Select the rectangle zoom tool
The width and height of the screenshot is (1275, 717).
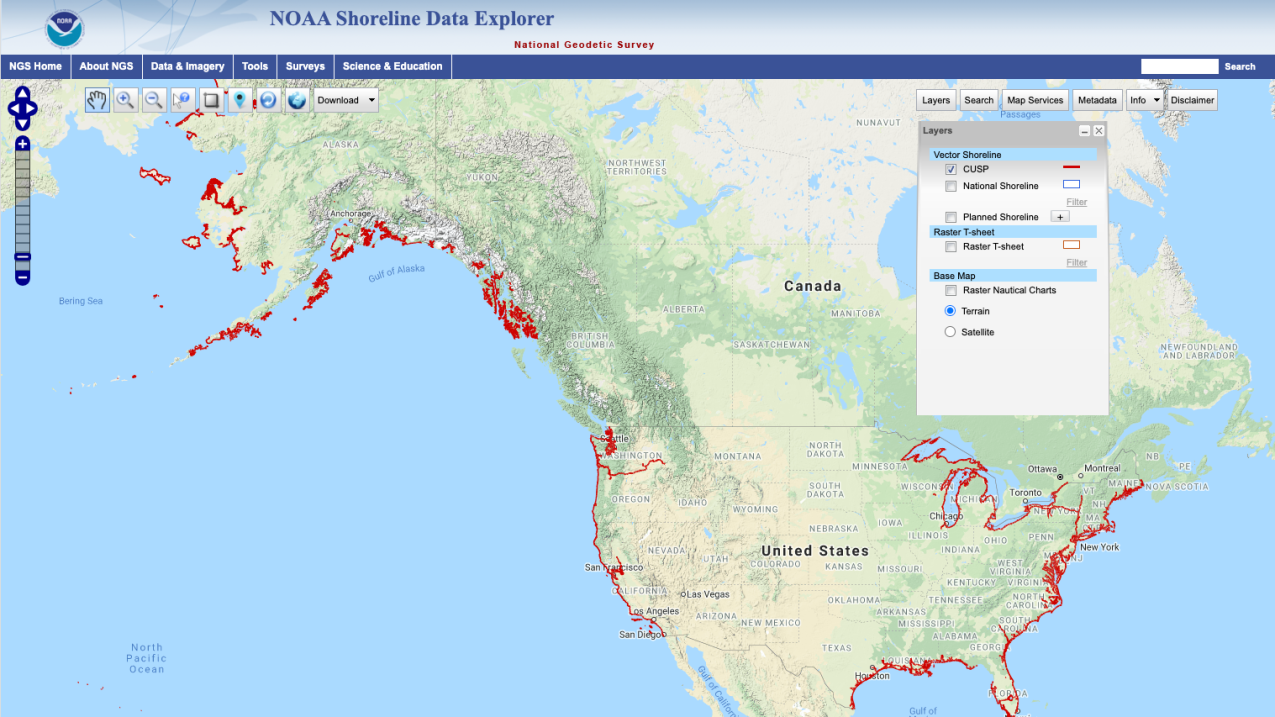coord(210,100)
